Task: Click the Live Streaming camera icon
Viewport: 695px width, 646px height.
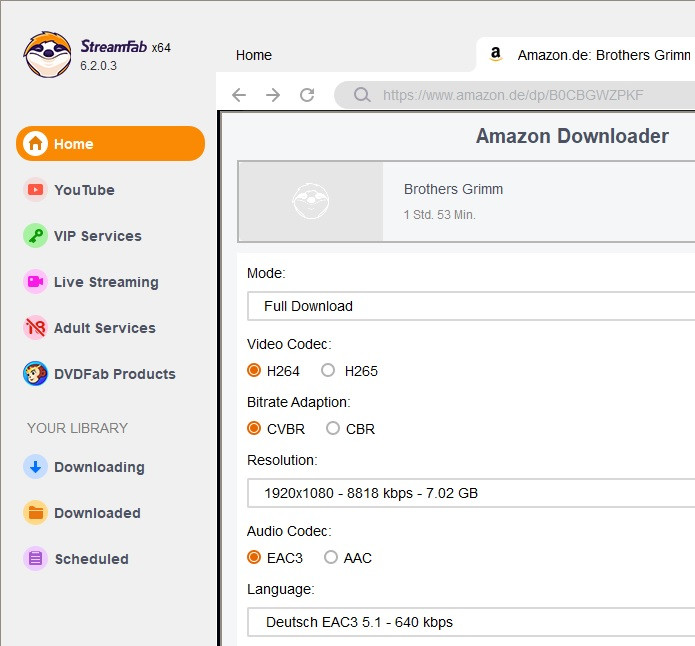Action: pos(35,282)
